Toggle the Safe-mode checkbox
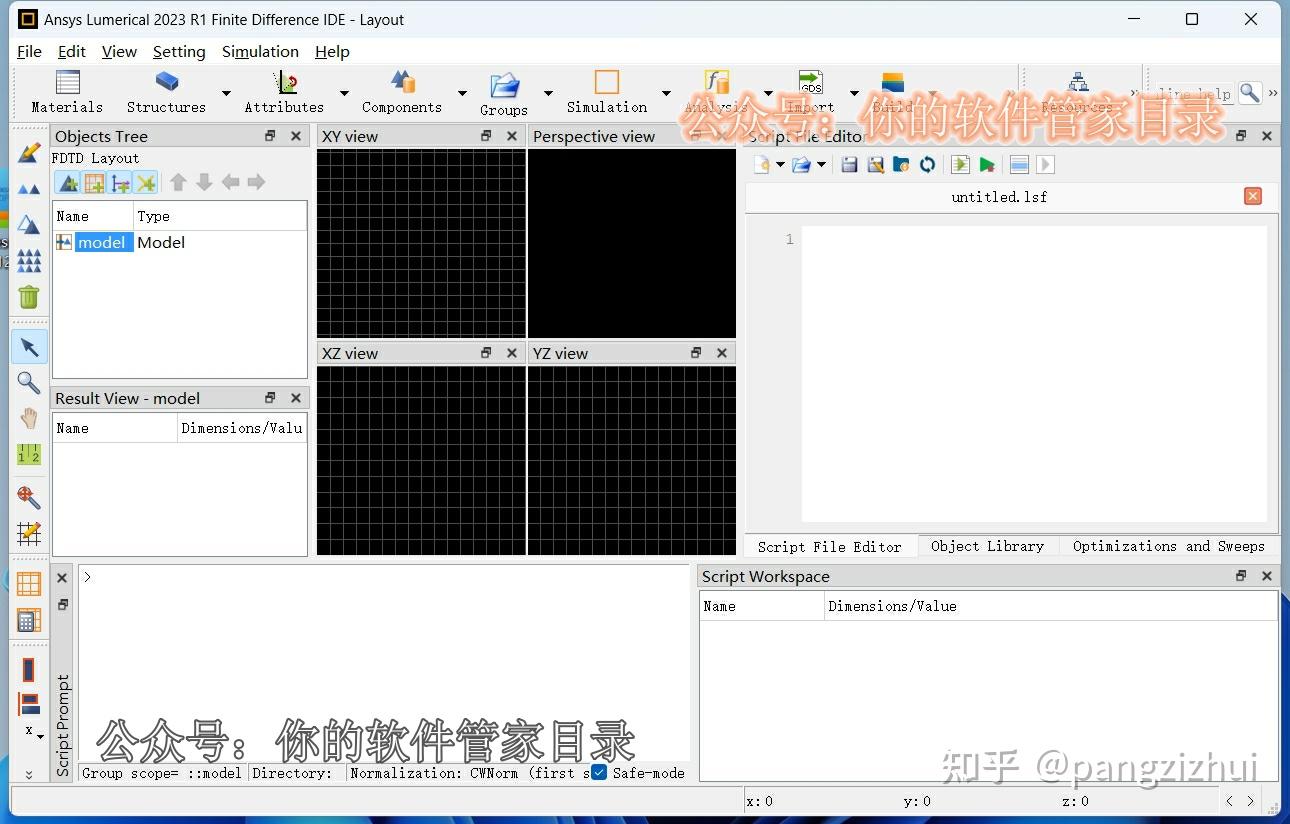1290x824 pixels. click(597, 772)
